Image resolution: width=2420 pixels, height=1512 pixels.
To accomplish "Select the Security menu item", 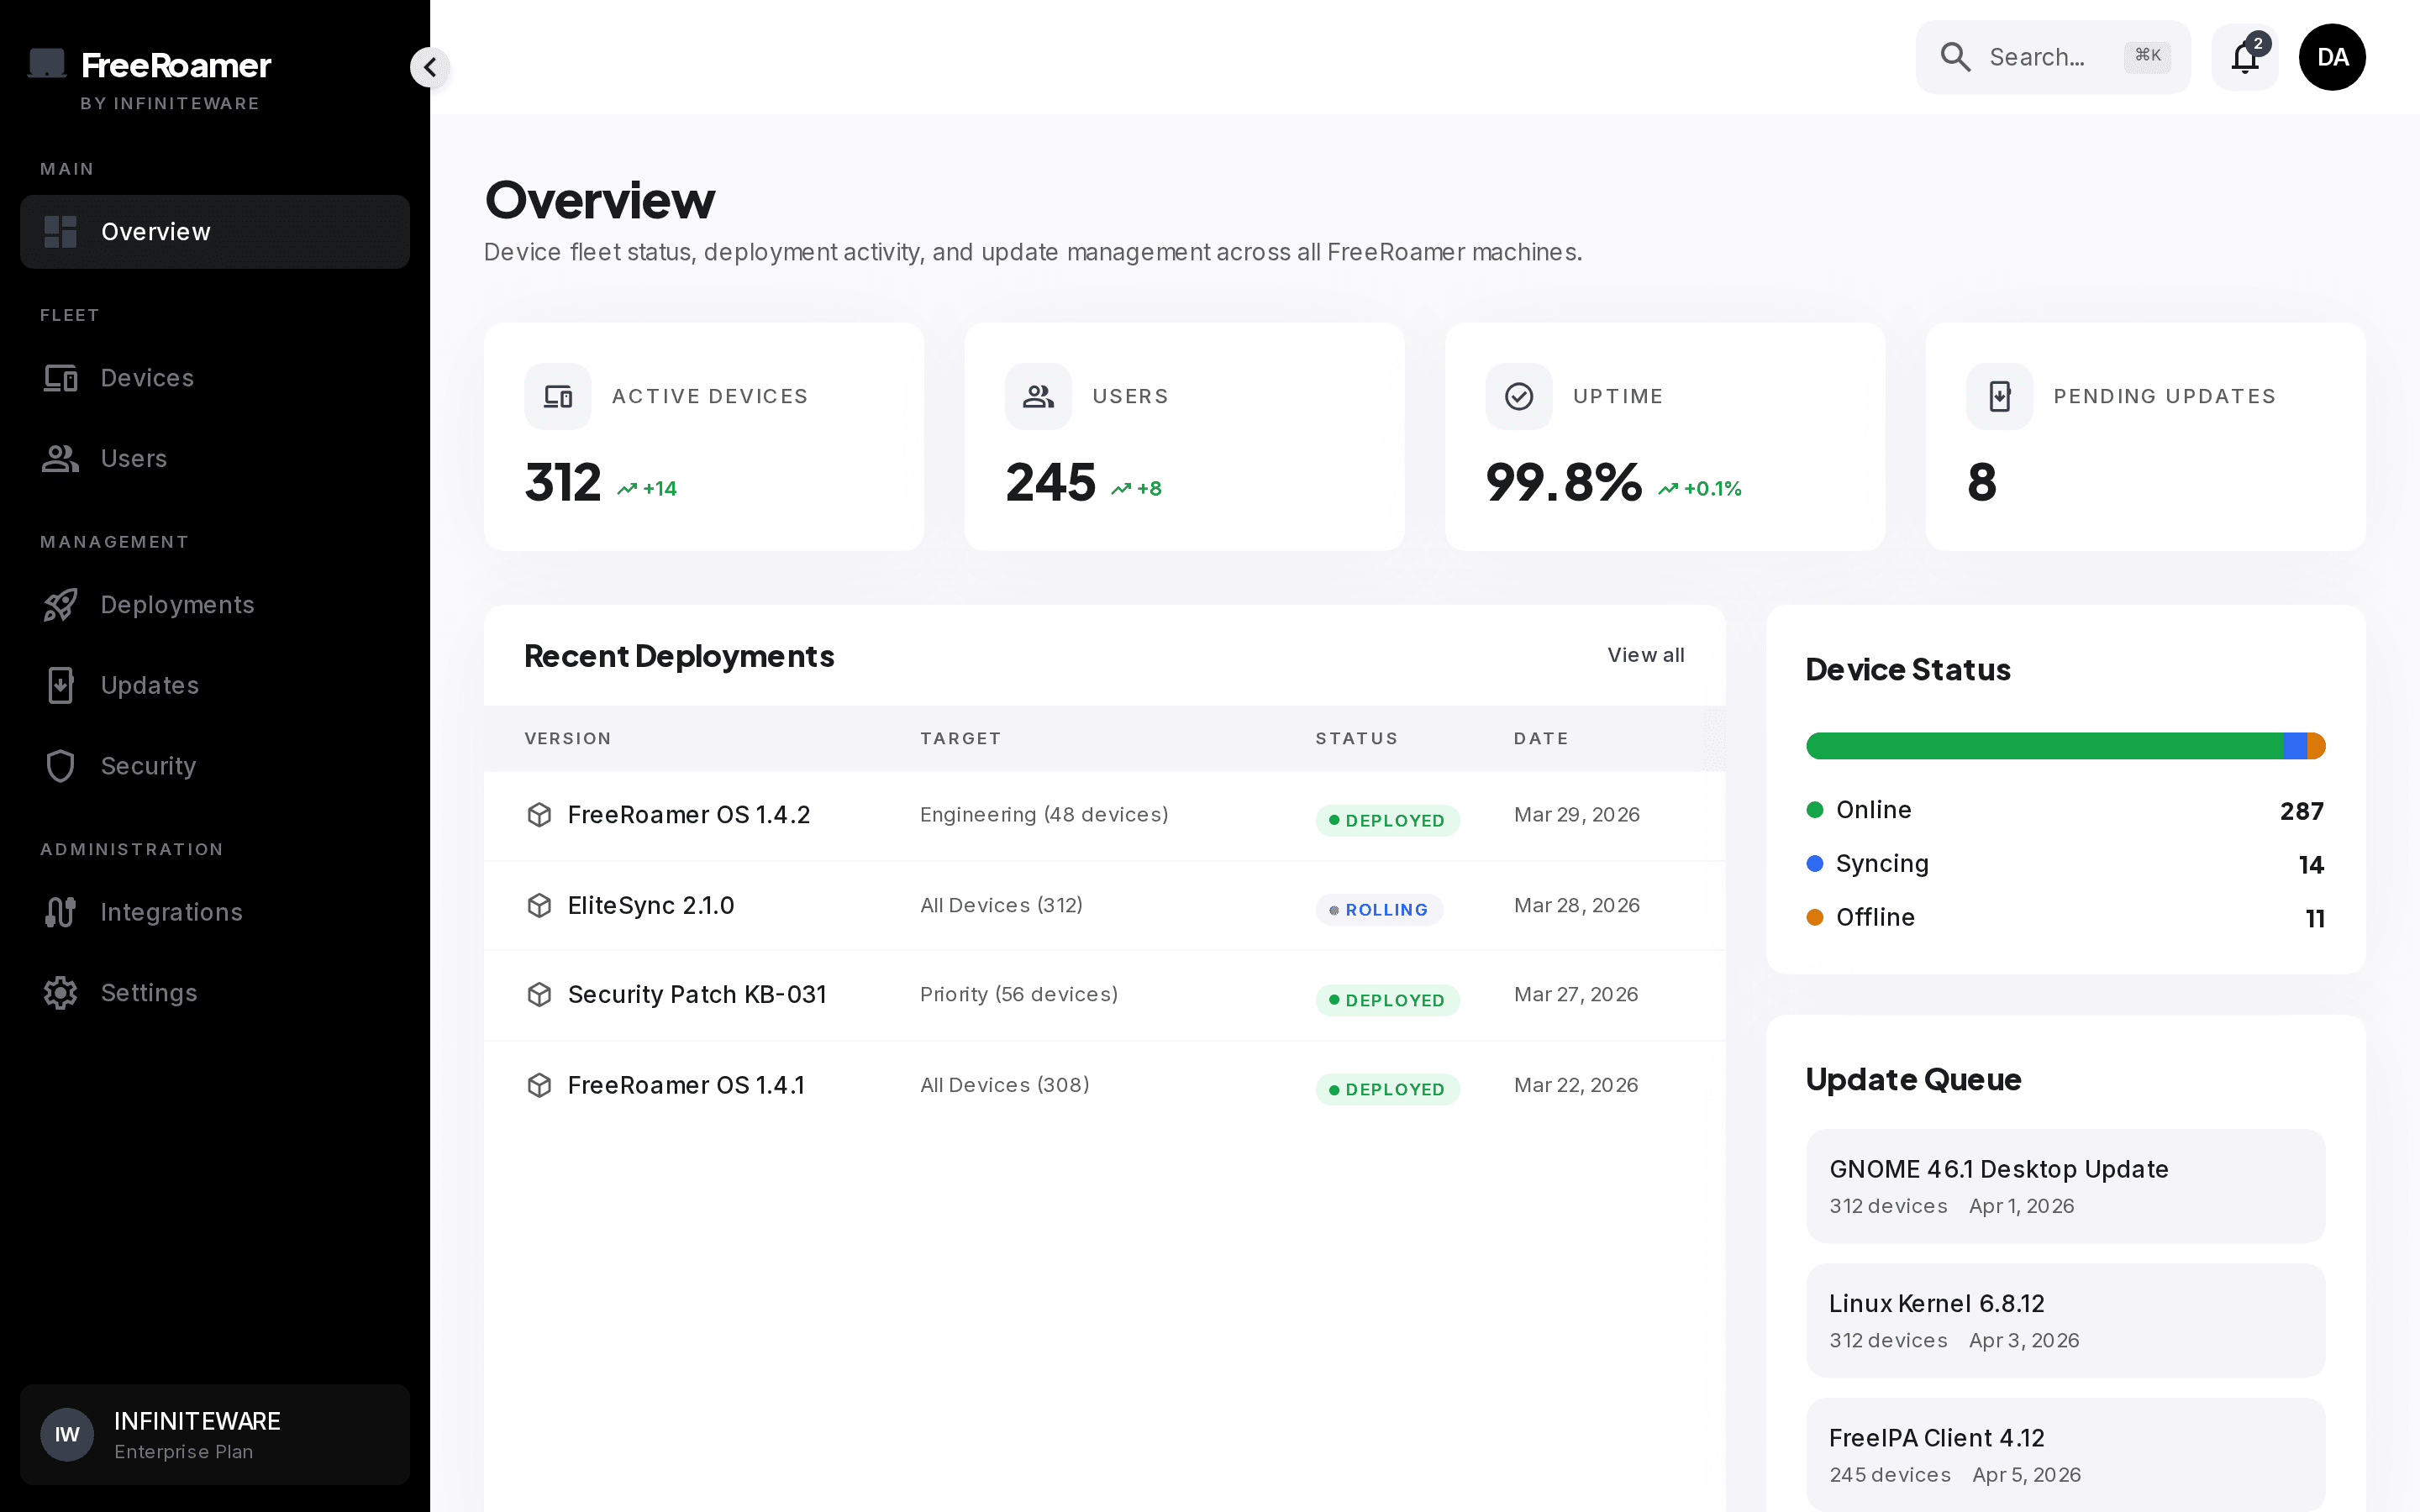I will click(x=215, y=766).
